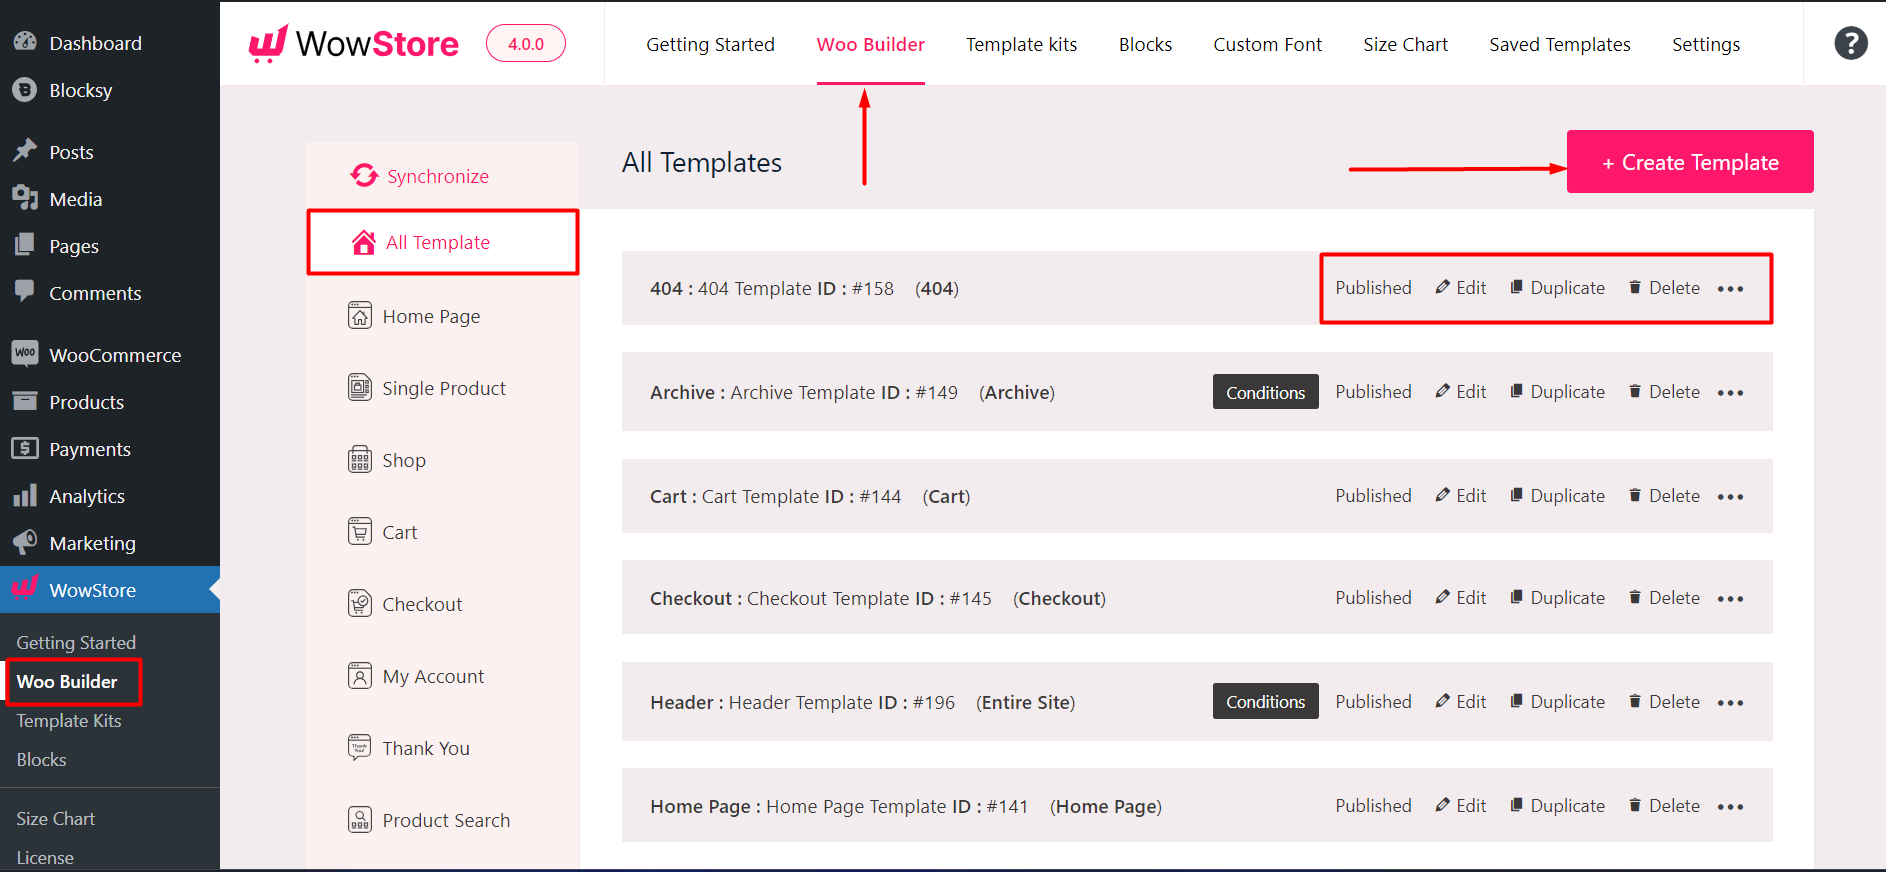Open Getting Started in WordPress submenu

click(x=76, y=643)
